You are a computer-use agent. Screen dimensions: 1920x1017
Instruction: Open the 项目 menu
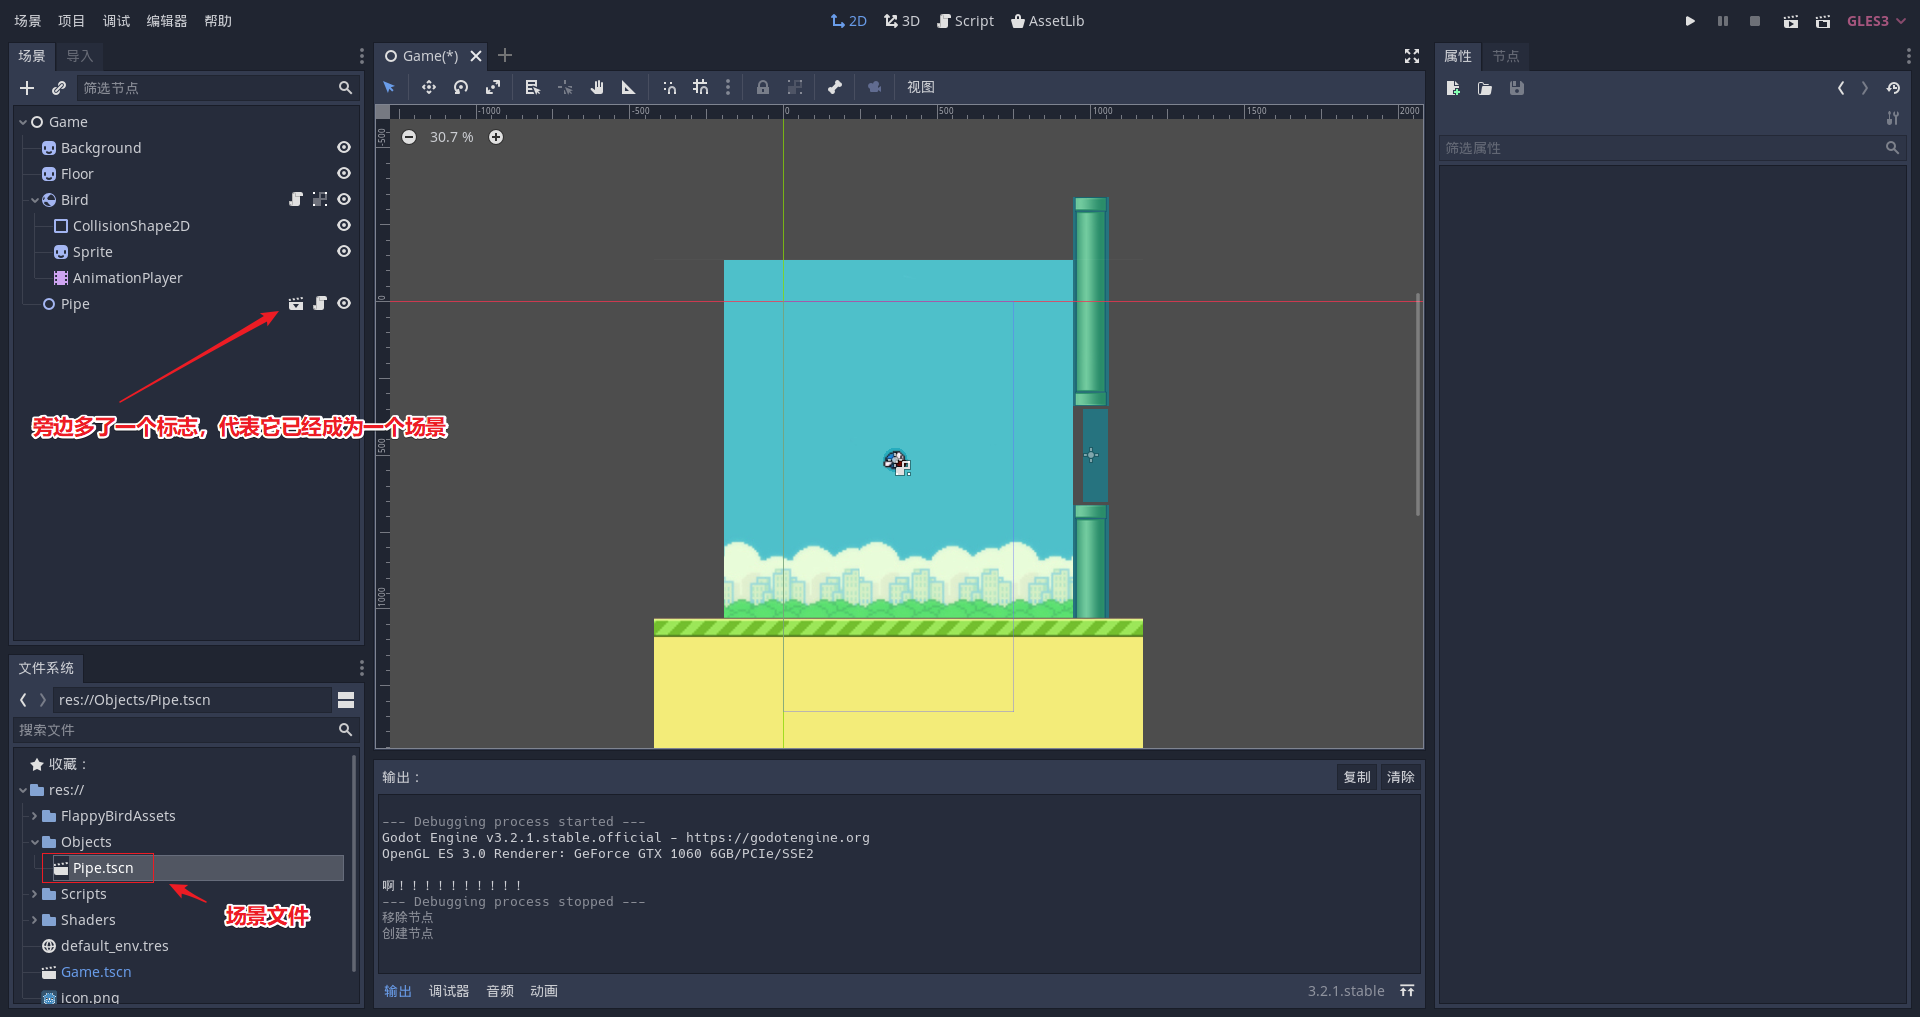click(x=72, y=21)
